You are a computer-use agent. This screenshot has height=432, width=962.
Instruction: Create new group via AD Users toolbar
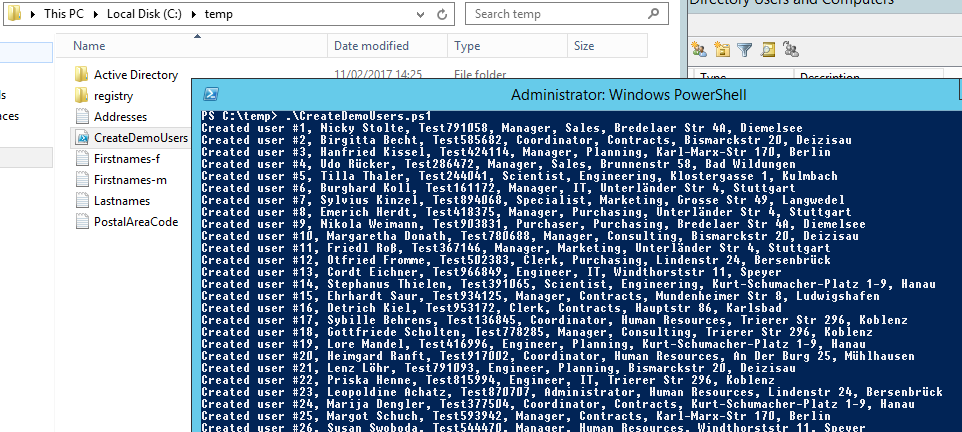[699, 50]
